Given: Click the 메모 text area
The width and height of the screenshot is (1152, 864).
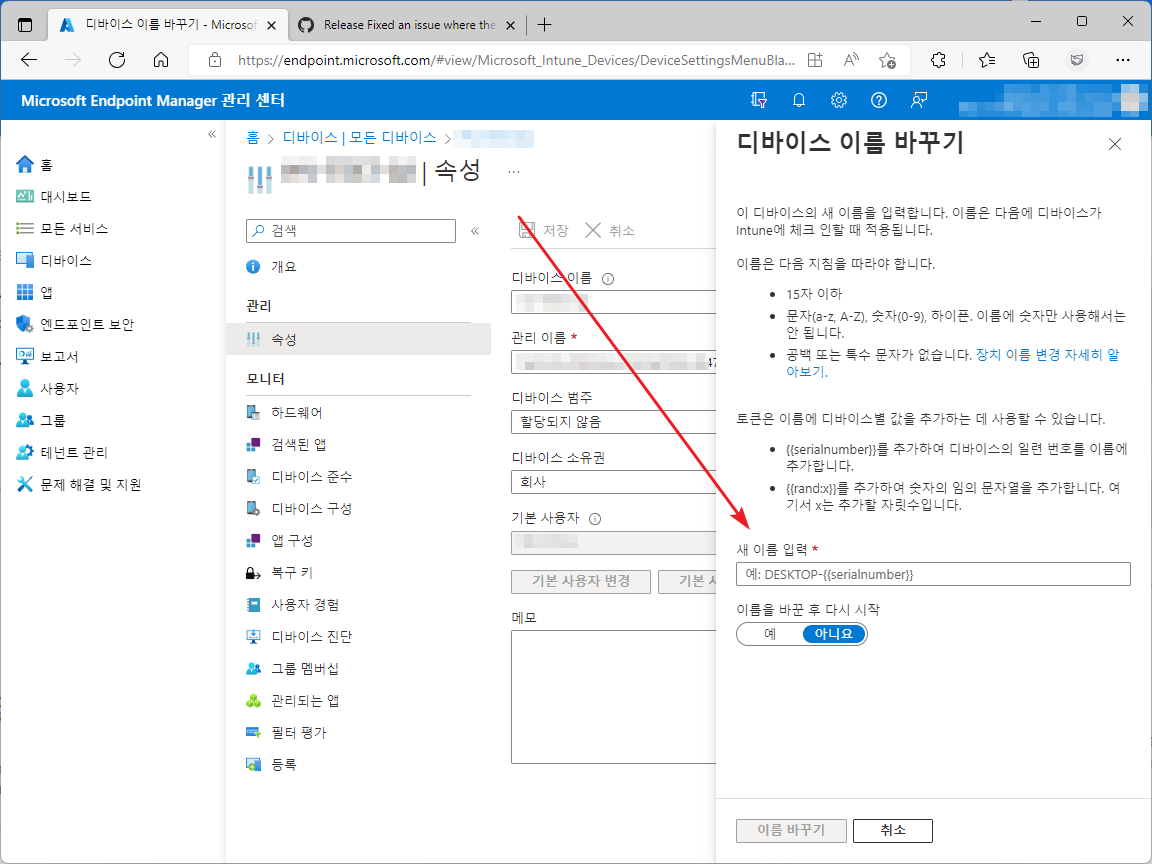Looking at the screenshot, I should (613, 696).
